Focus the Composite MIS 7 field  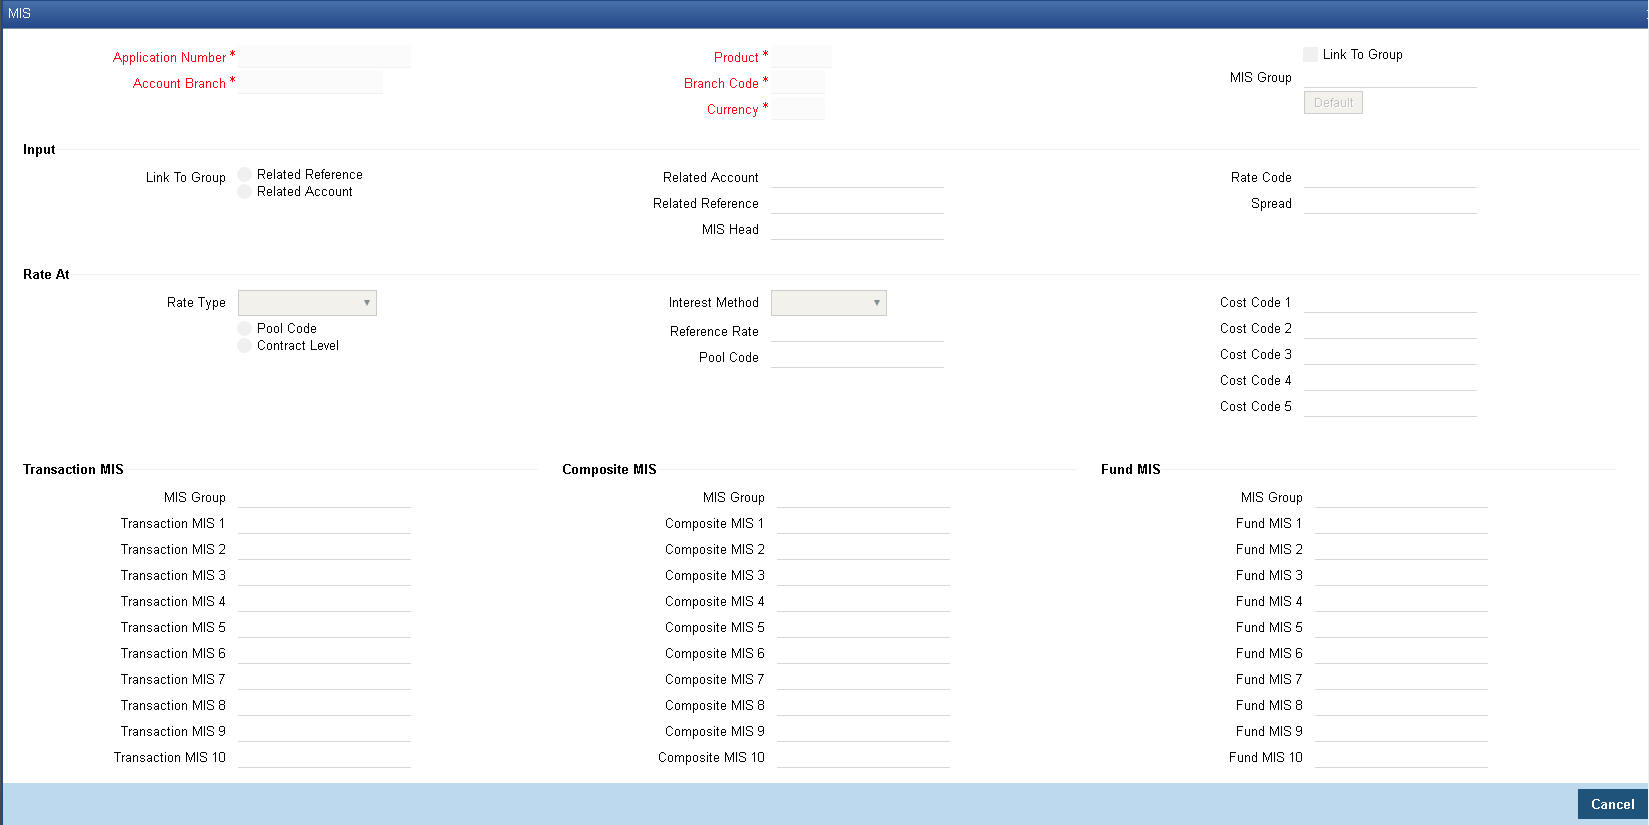tap(863, 679)
